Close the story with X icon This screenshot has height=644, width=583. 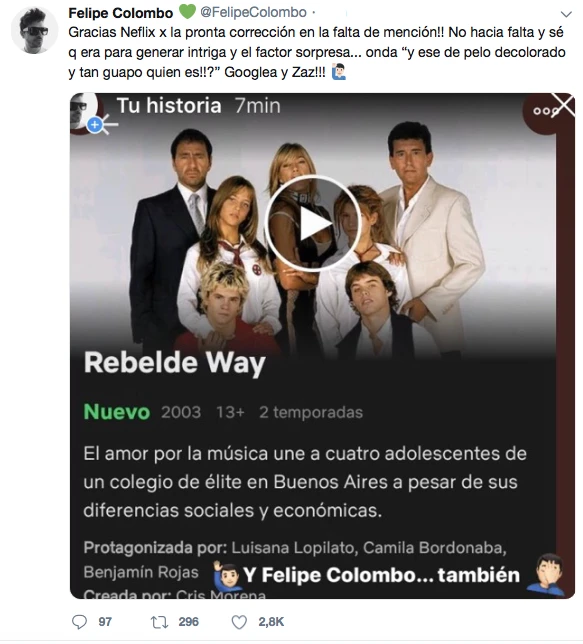(x=563, y=105)
